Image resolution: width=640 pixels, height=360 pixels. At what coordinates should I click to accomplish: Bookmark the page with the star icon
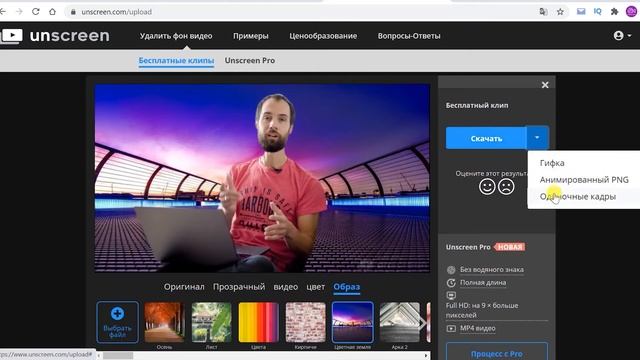point(560,12)
